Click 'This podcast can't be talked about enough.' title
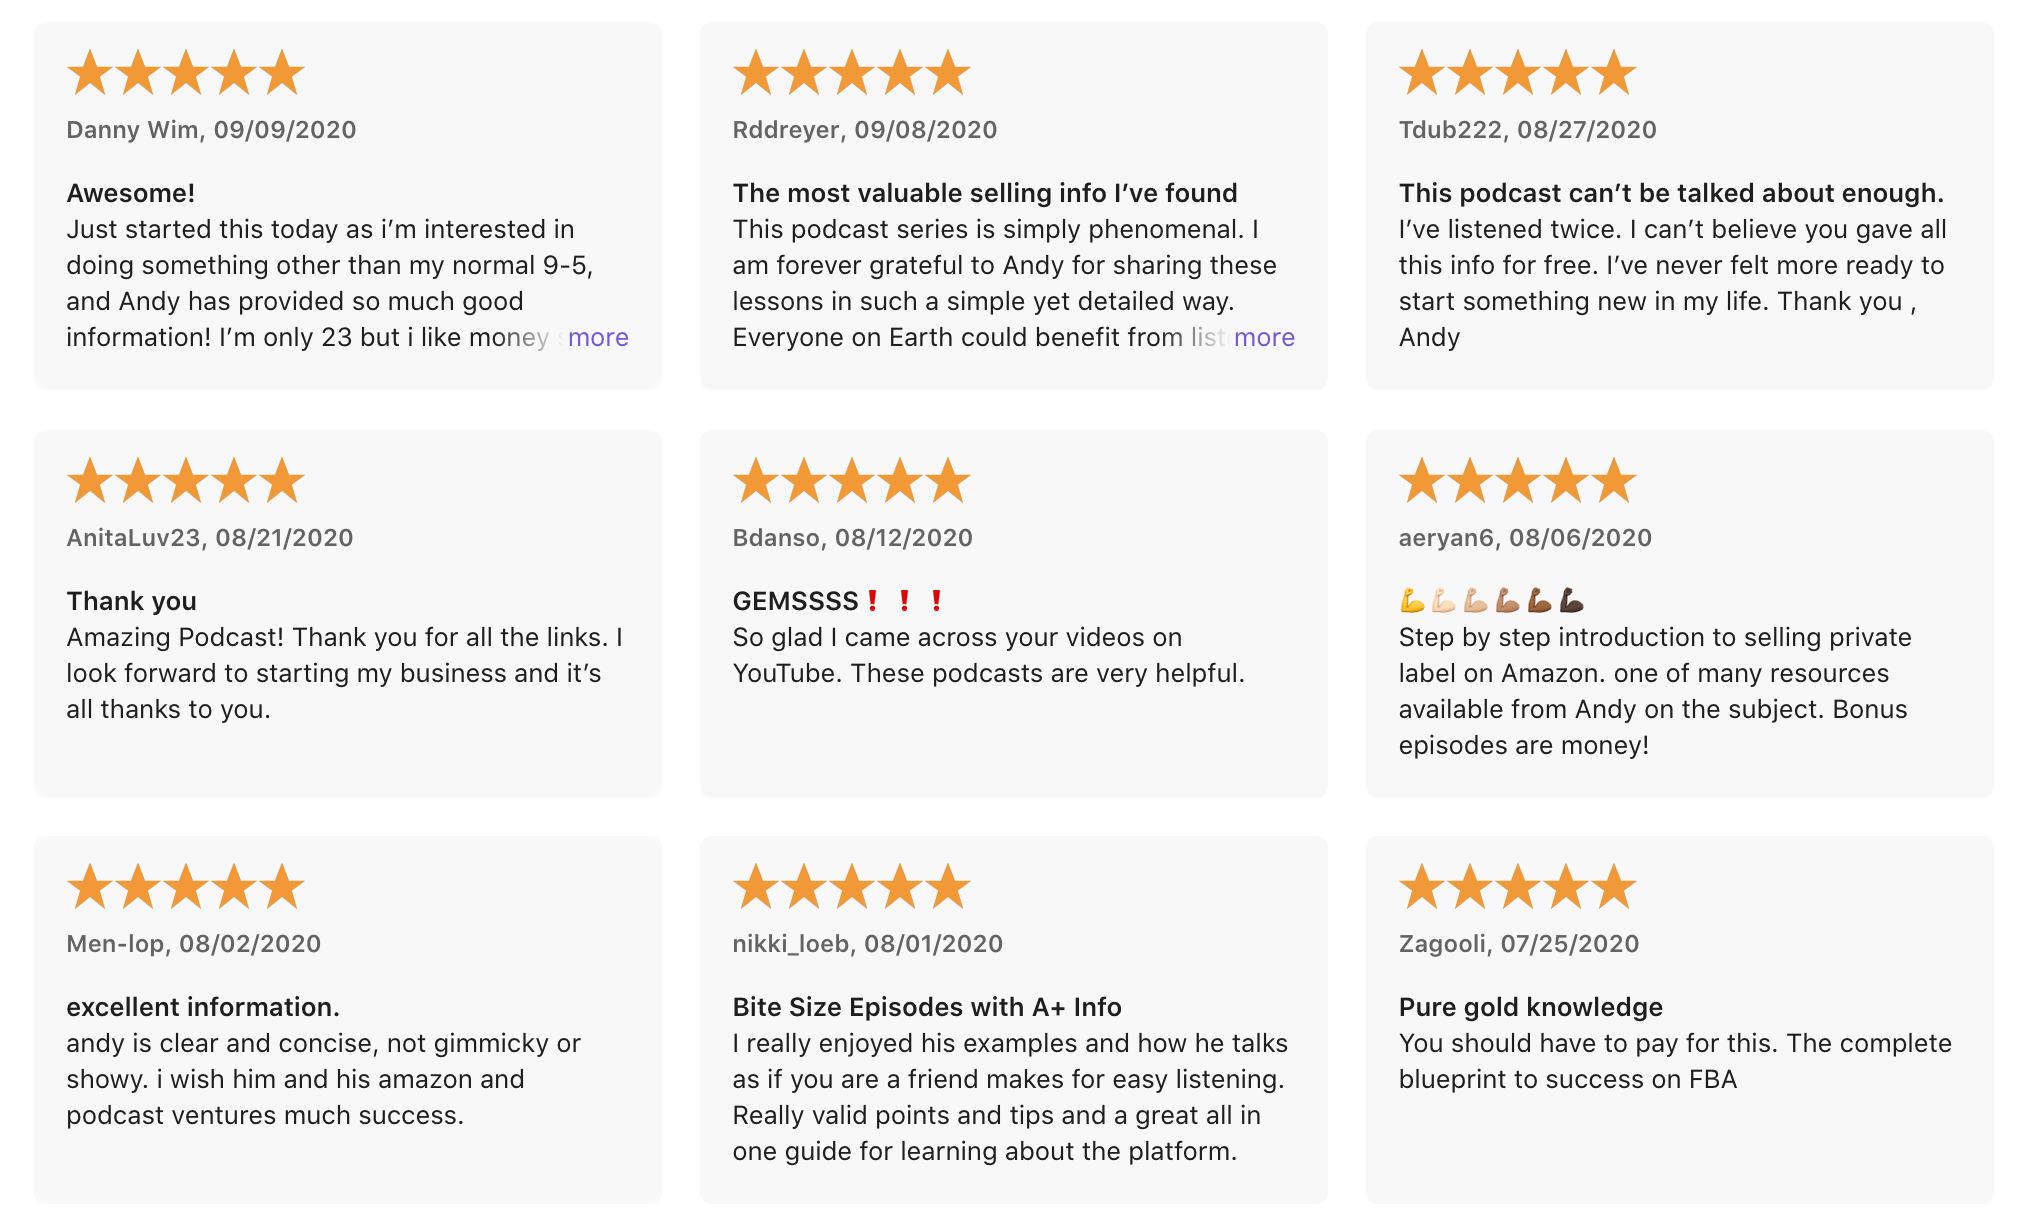 click(x=1671, y=193)
